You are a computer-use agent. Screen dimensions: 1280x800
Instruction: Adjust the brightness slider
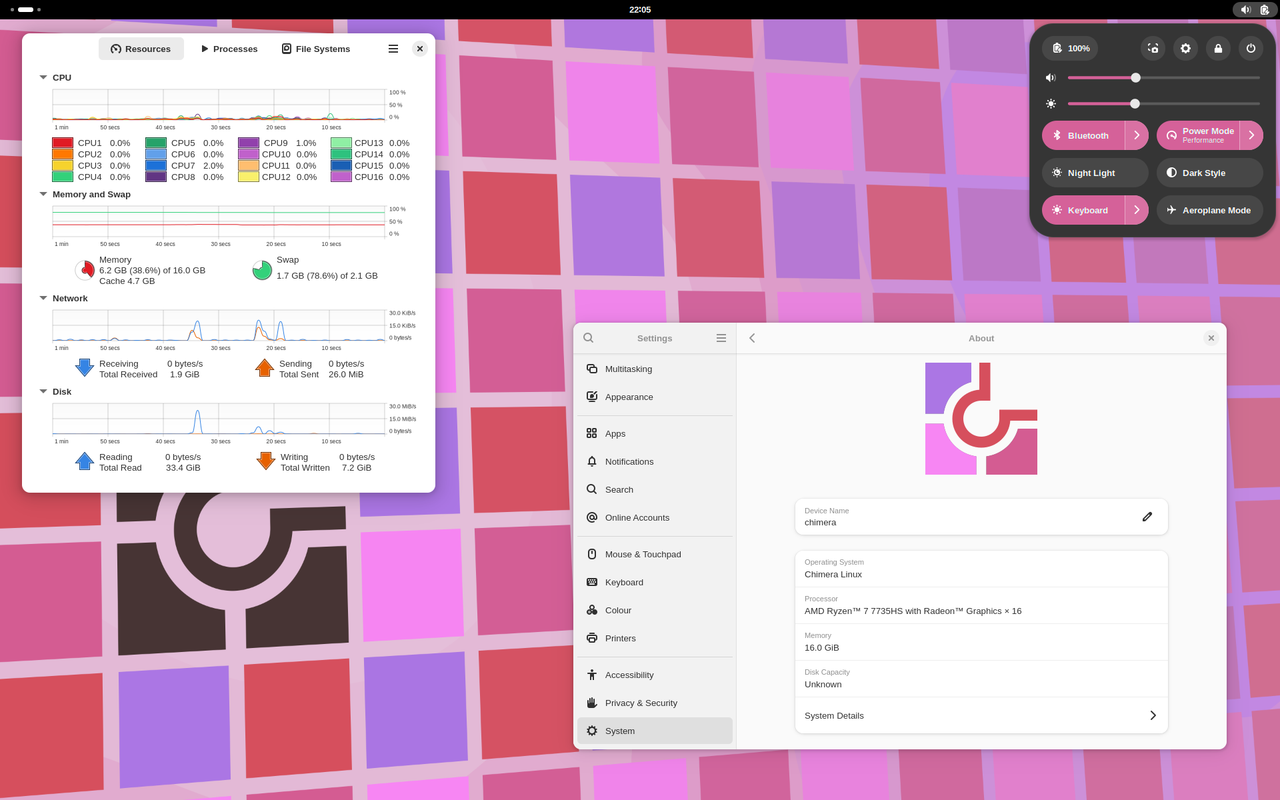coord(1164,103)
